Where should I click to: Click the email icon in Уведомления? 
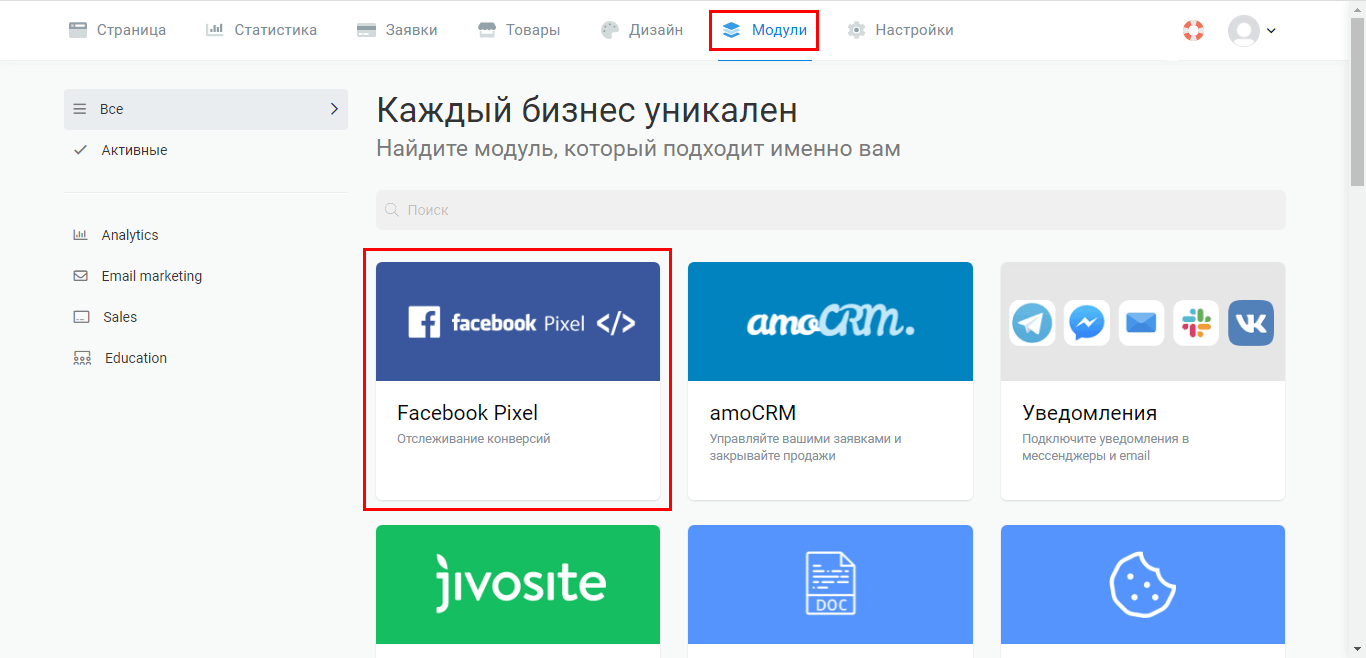[1142, 323]
